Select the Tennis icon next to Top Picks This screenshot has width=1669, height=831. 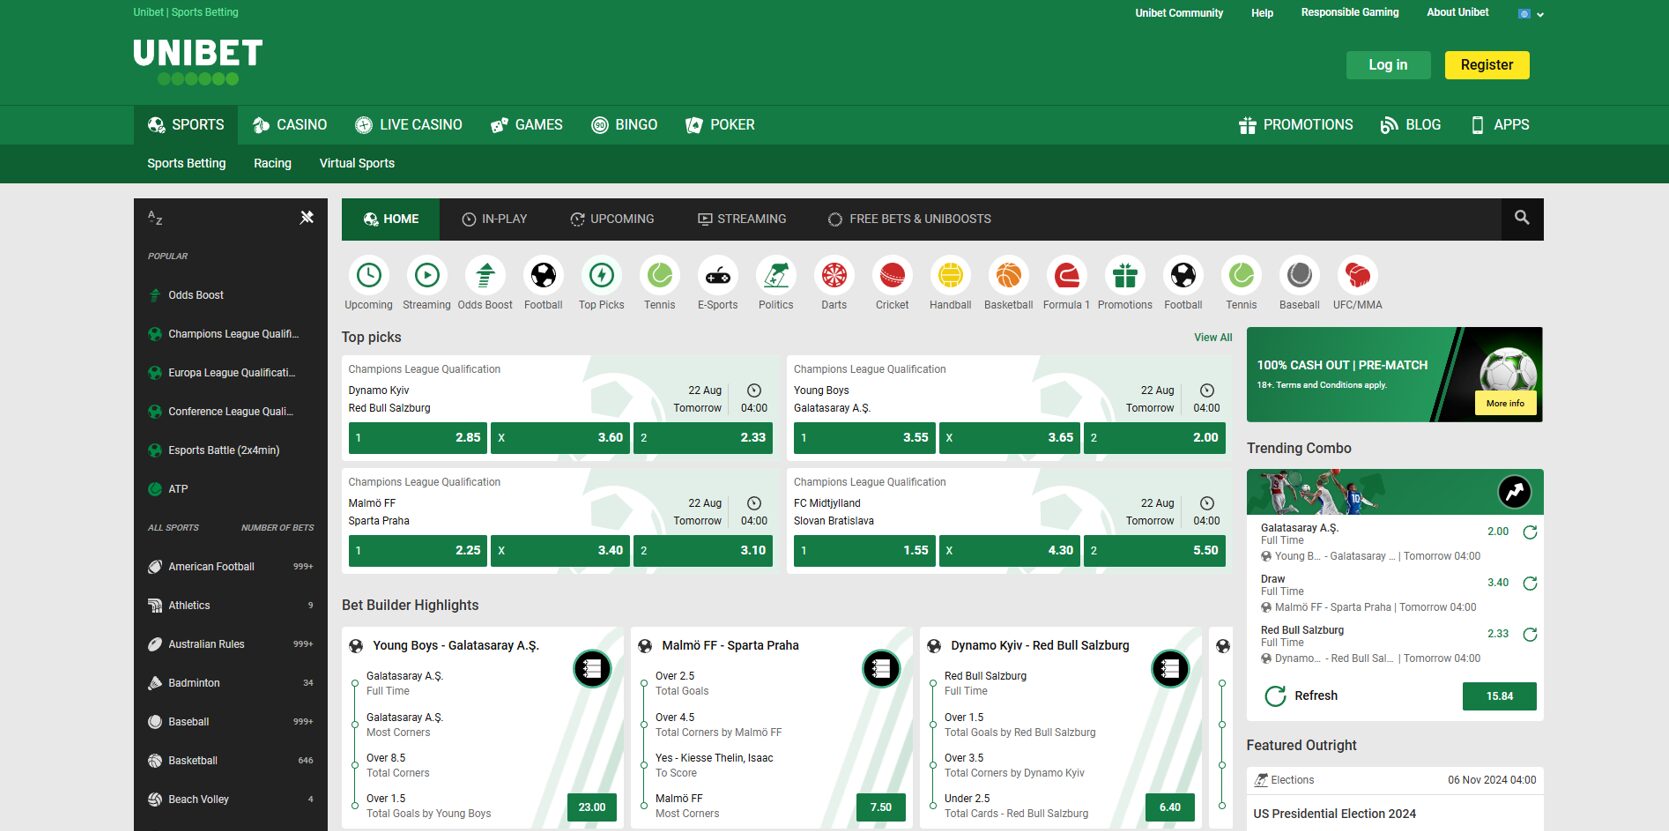point(660,275)
